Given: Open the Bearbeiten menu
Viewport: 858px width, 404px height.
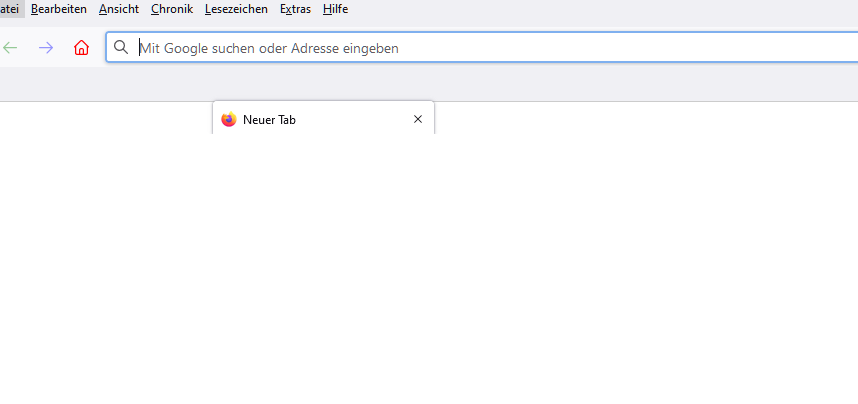Looking at the screenshot, I should point(59,9).
